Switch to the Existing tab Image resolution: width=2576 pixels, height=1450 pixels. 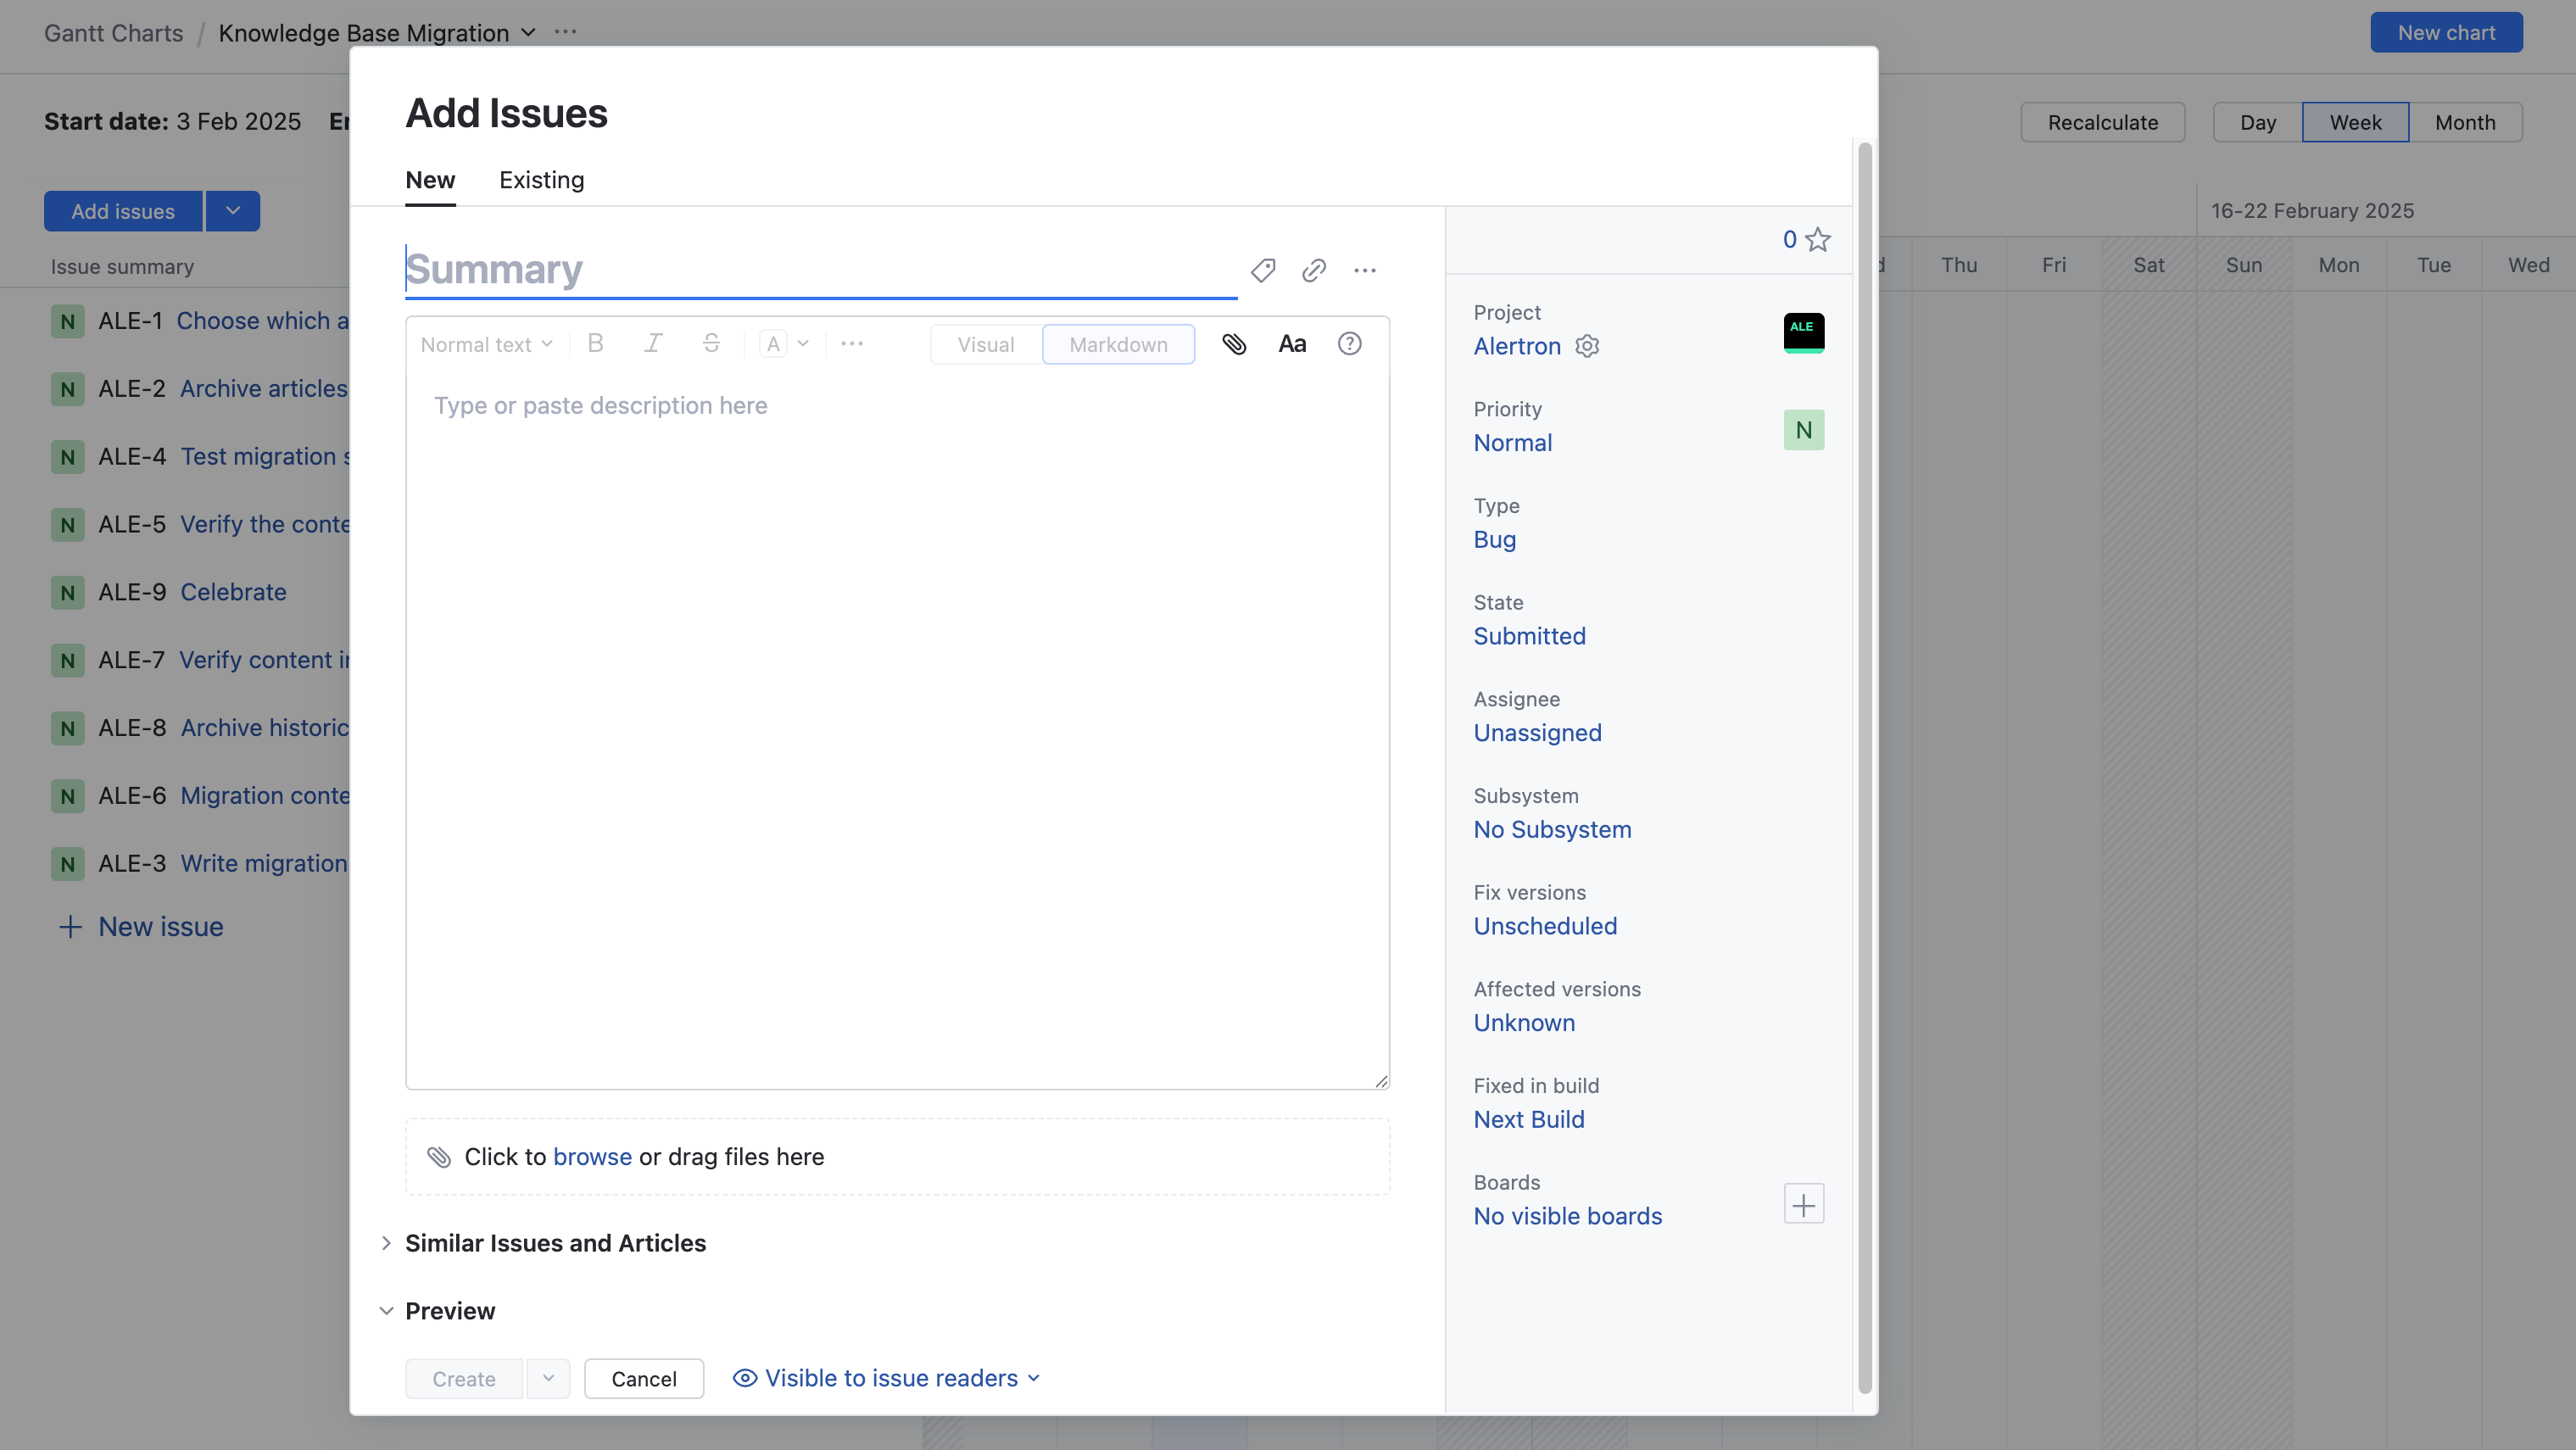coord(541,180)
